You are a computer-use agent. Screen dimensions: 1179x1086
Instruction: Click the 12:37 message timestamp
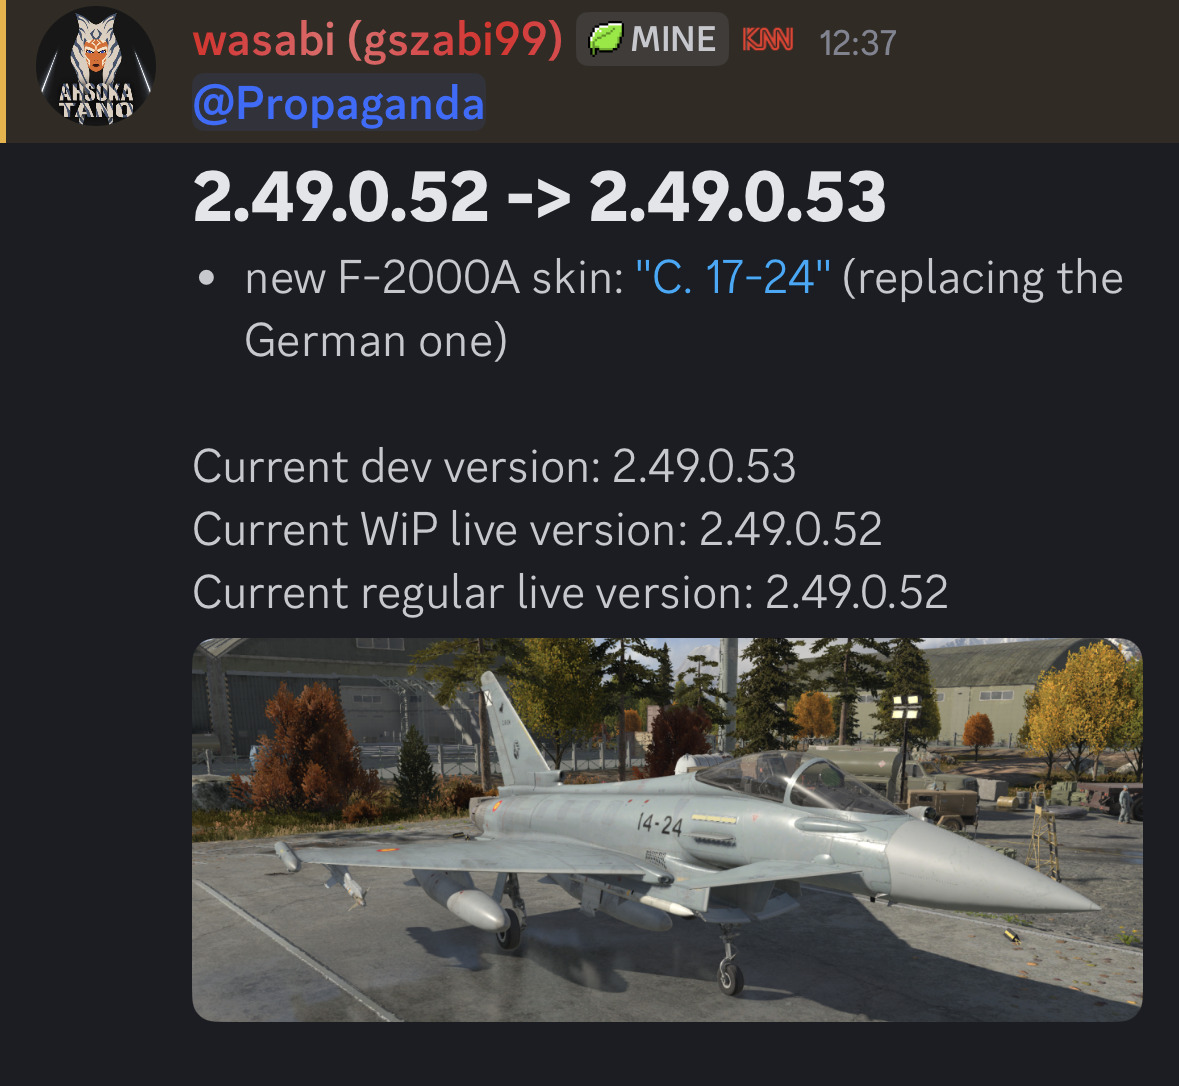857,43
